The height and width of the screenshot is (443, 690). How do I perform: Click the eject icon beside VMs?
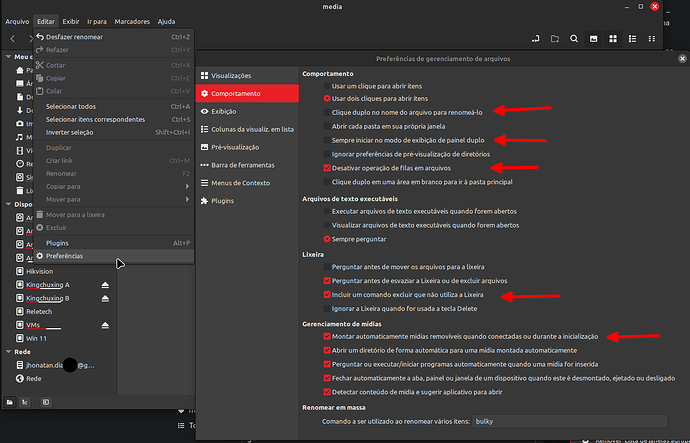104,326
